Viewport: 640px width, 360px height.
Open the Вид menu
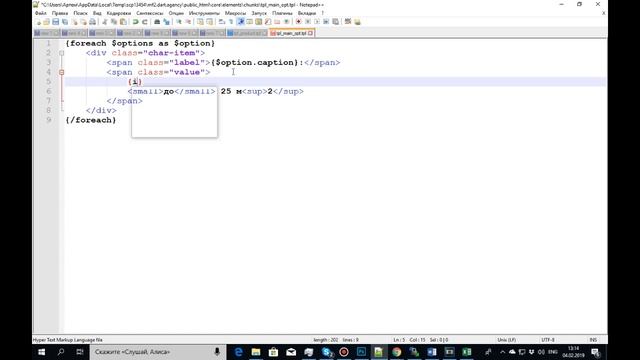[x=97, y=13]
